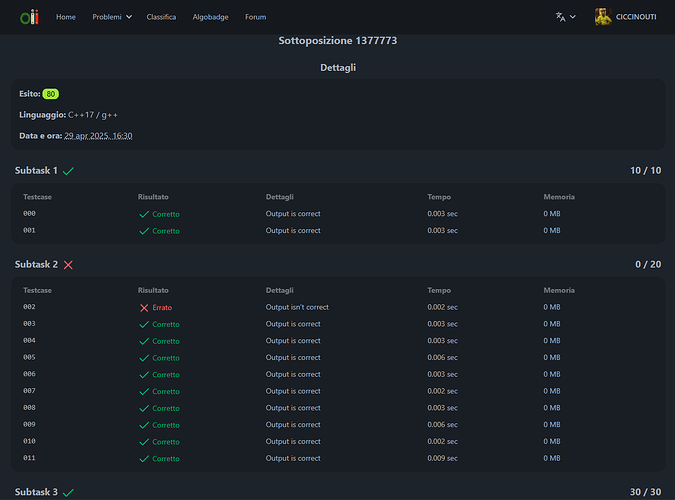The width and height of the screenshot is (675, 500).
Task: Click the 0.009 sec time value
Action: [x=442, y=458]
